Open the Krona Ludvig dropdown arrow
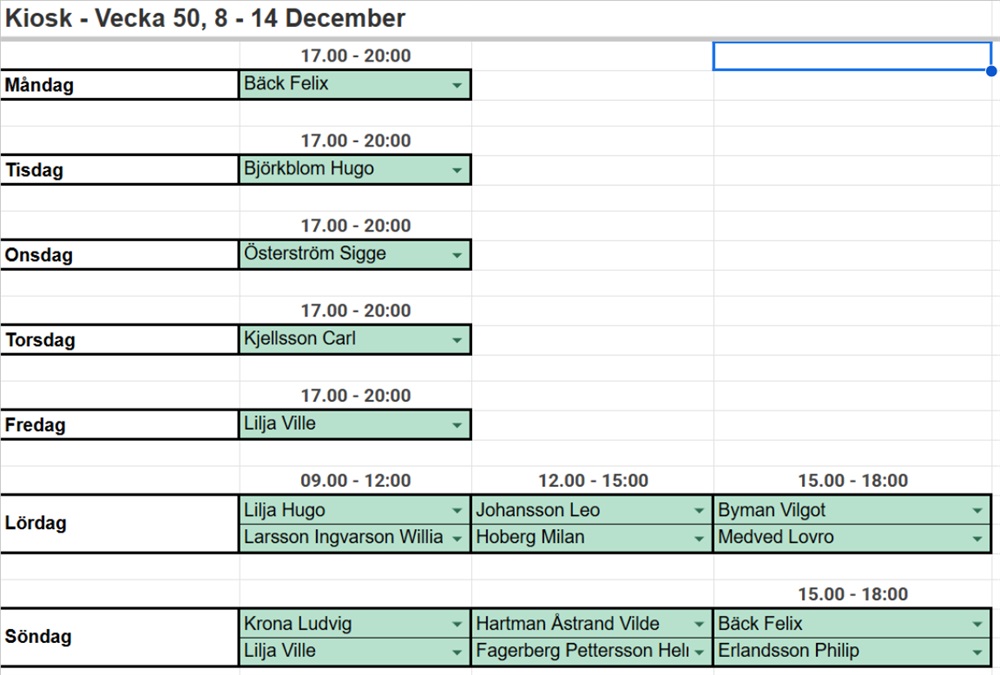Screen dimensions: 1000x675 click(457, 625)
